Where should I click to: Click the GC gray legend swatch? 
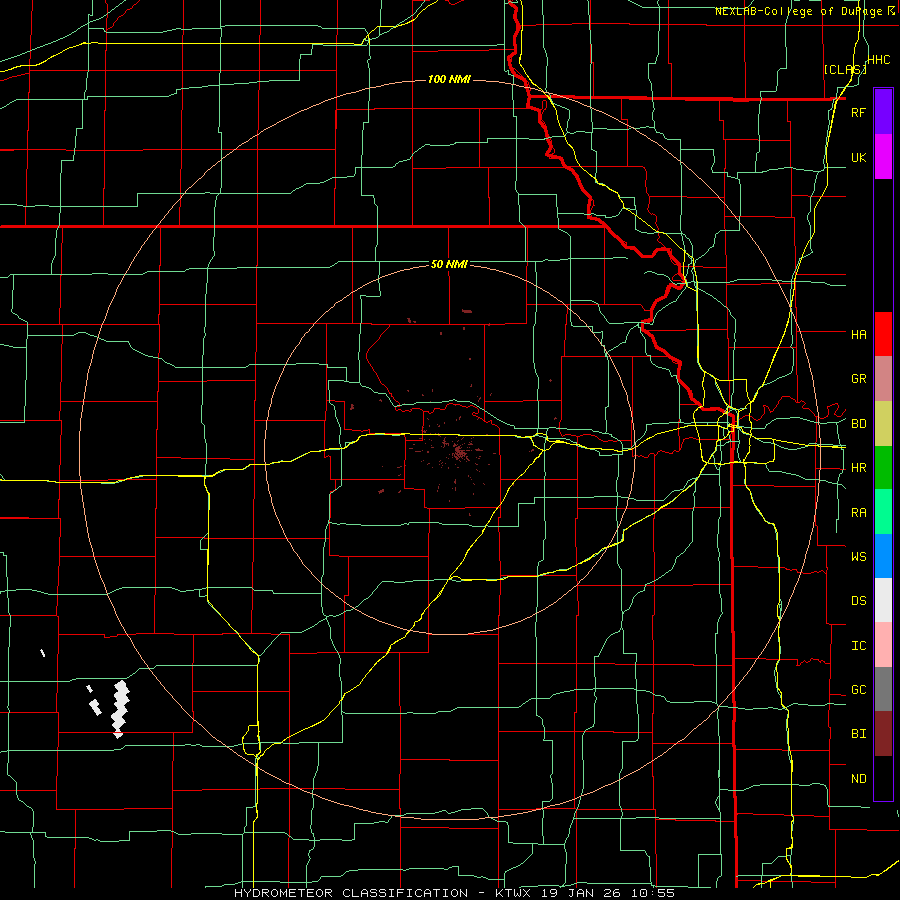(883, 689)
